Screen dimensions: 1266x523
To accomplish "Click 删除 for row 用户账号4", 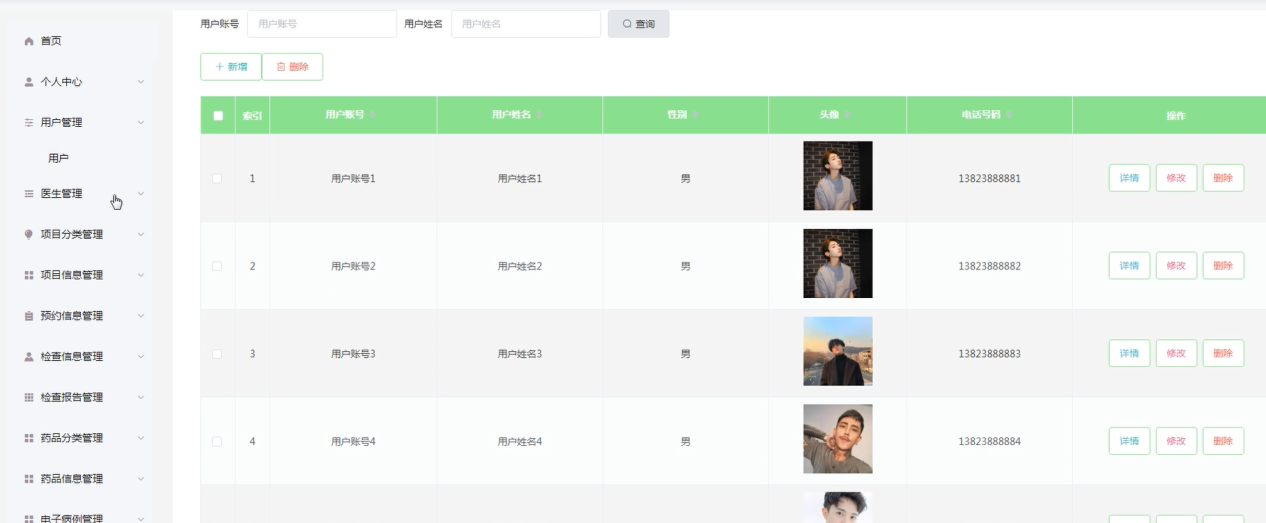I will coord(1223,441).
